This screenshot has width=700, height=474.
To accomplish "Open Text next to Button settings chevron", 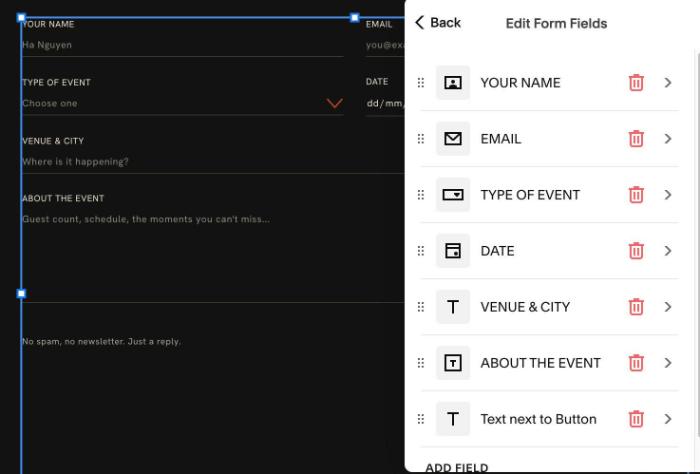I will point(668,419).
